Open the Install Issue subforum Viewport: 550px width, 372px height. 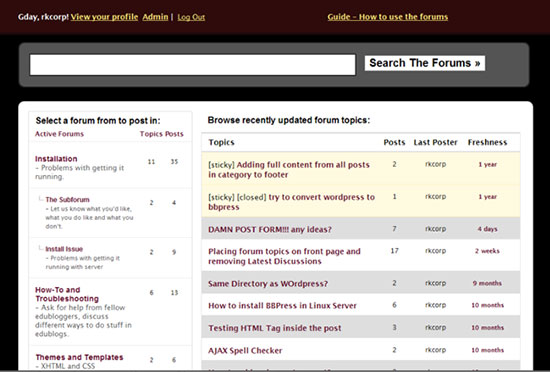click(64, 249)
